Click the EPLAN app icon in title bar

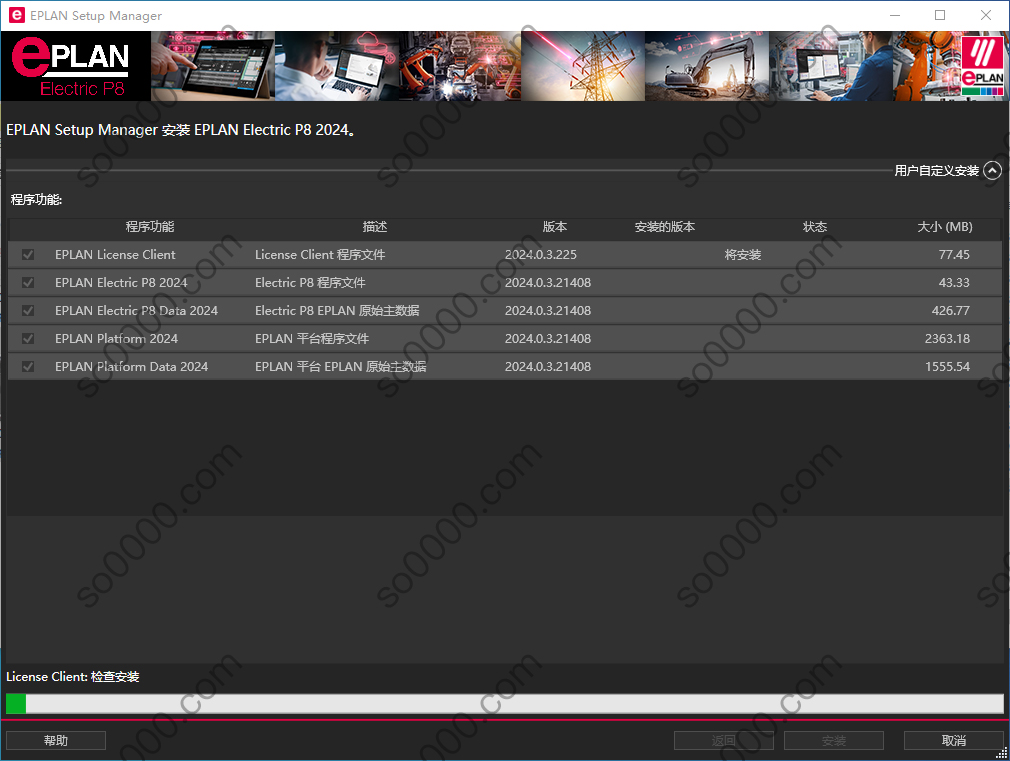(x=17, y=15)
